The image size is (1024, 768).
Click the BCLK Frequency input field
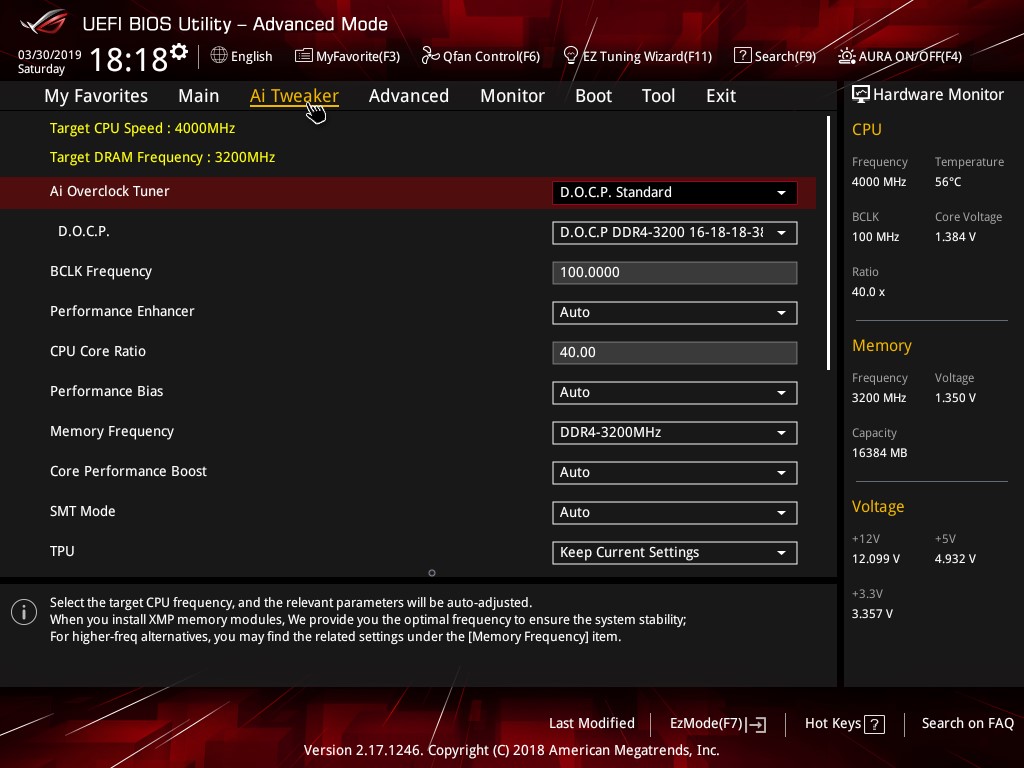click(x=674, y=272)
